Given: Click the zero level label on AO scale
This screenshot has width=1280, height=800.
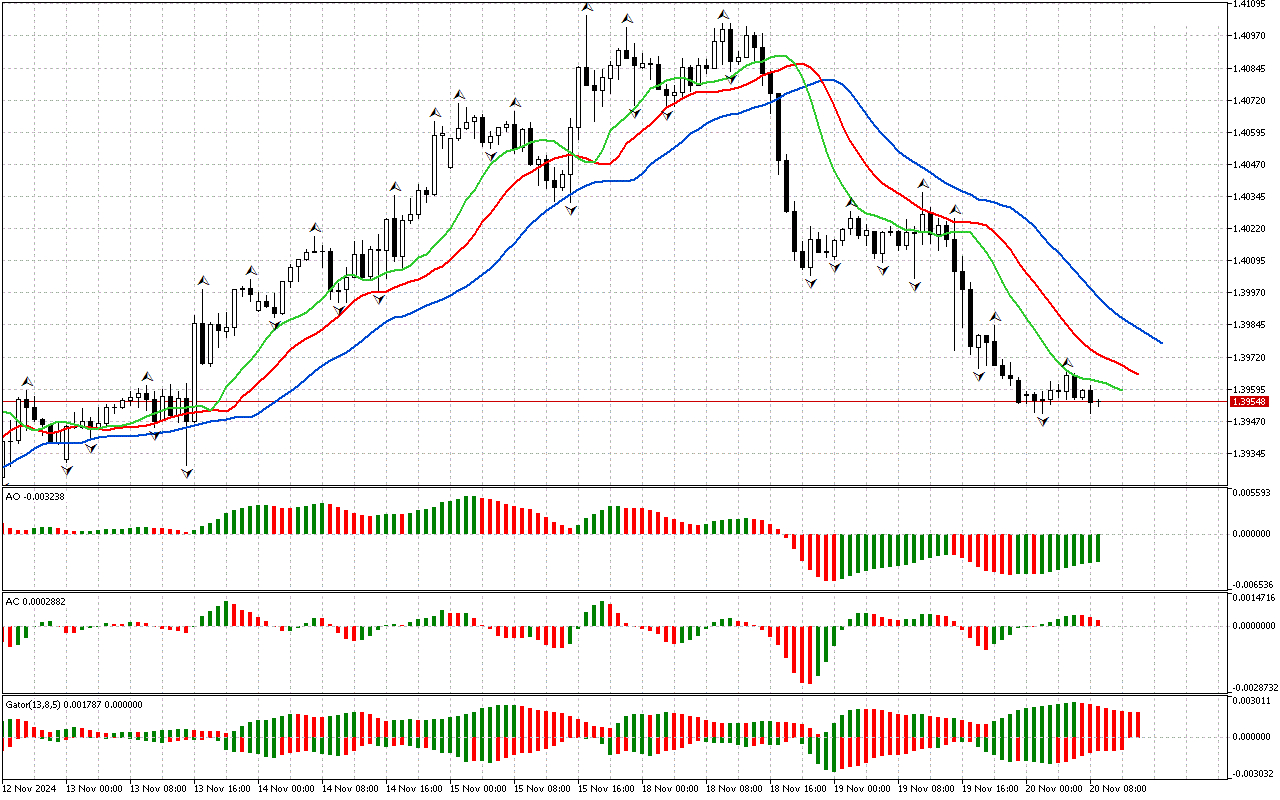Looking at the screenshot, I should tap(1253, 533).
